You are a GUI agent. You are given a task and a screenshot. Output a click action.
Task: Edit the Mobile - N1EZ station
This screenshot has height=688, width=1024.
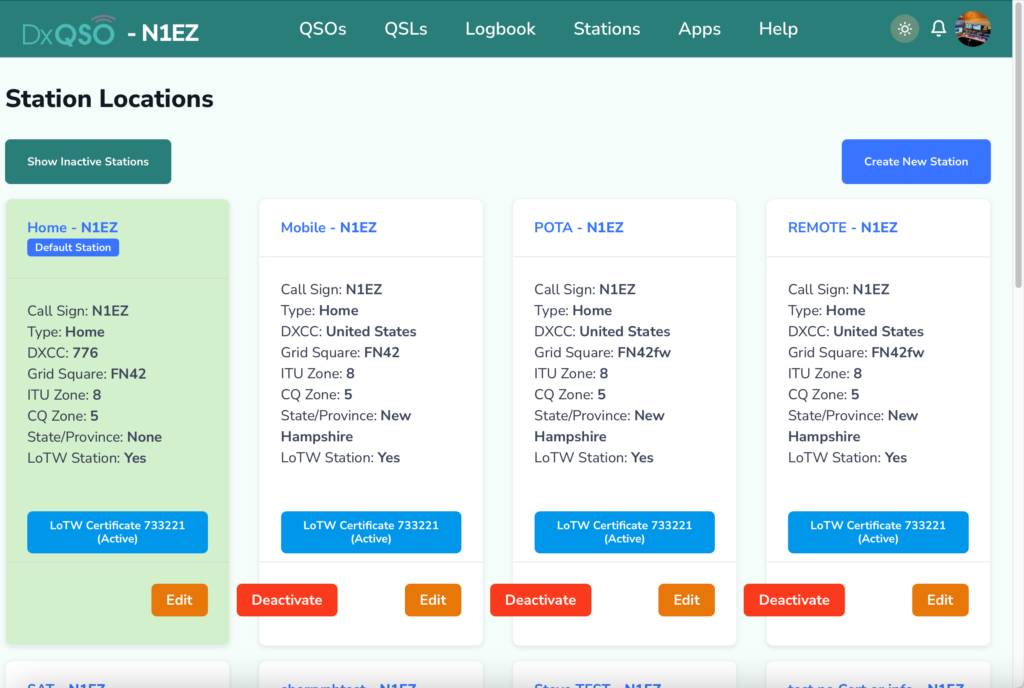coord(433,600)
